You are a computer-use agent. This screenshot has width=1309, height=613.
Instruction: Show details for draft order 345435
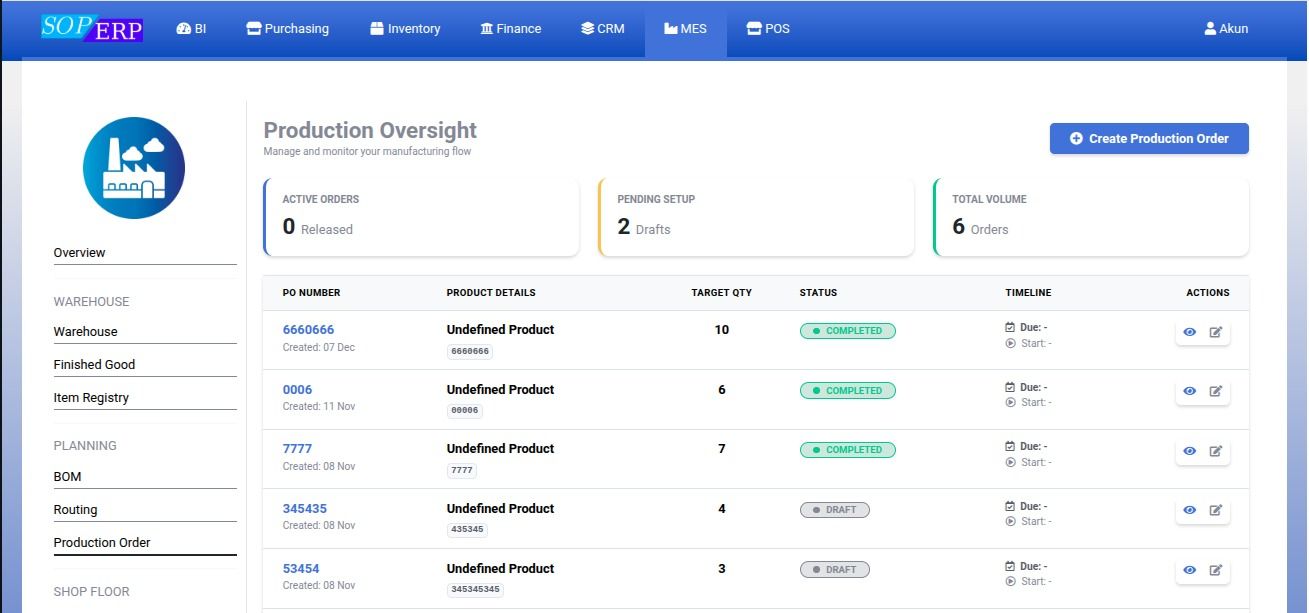1189,510
